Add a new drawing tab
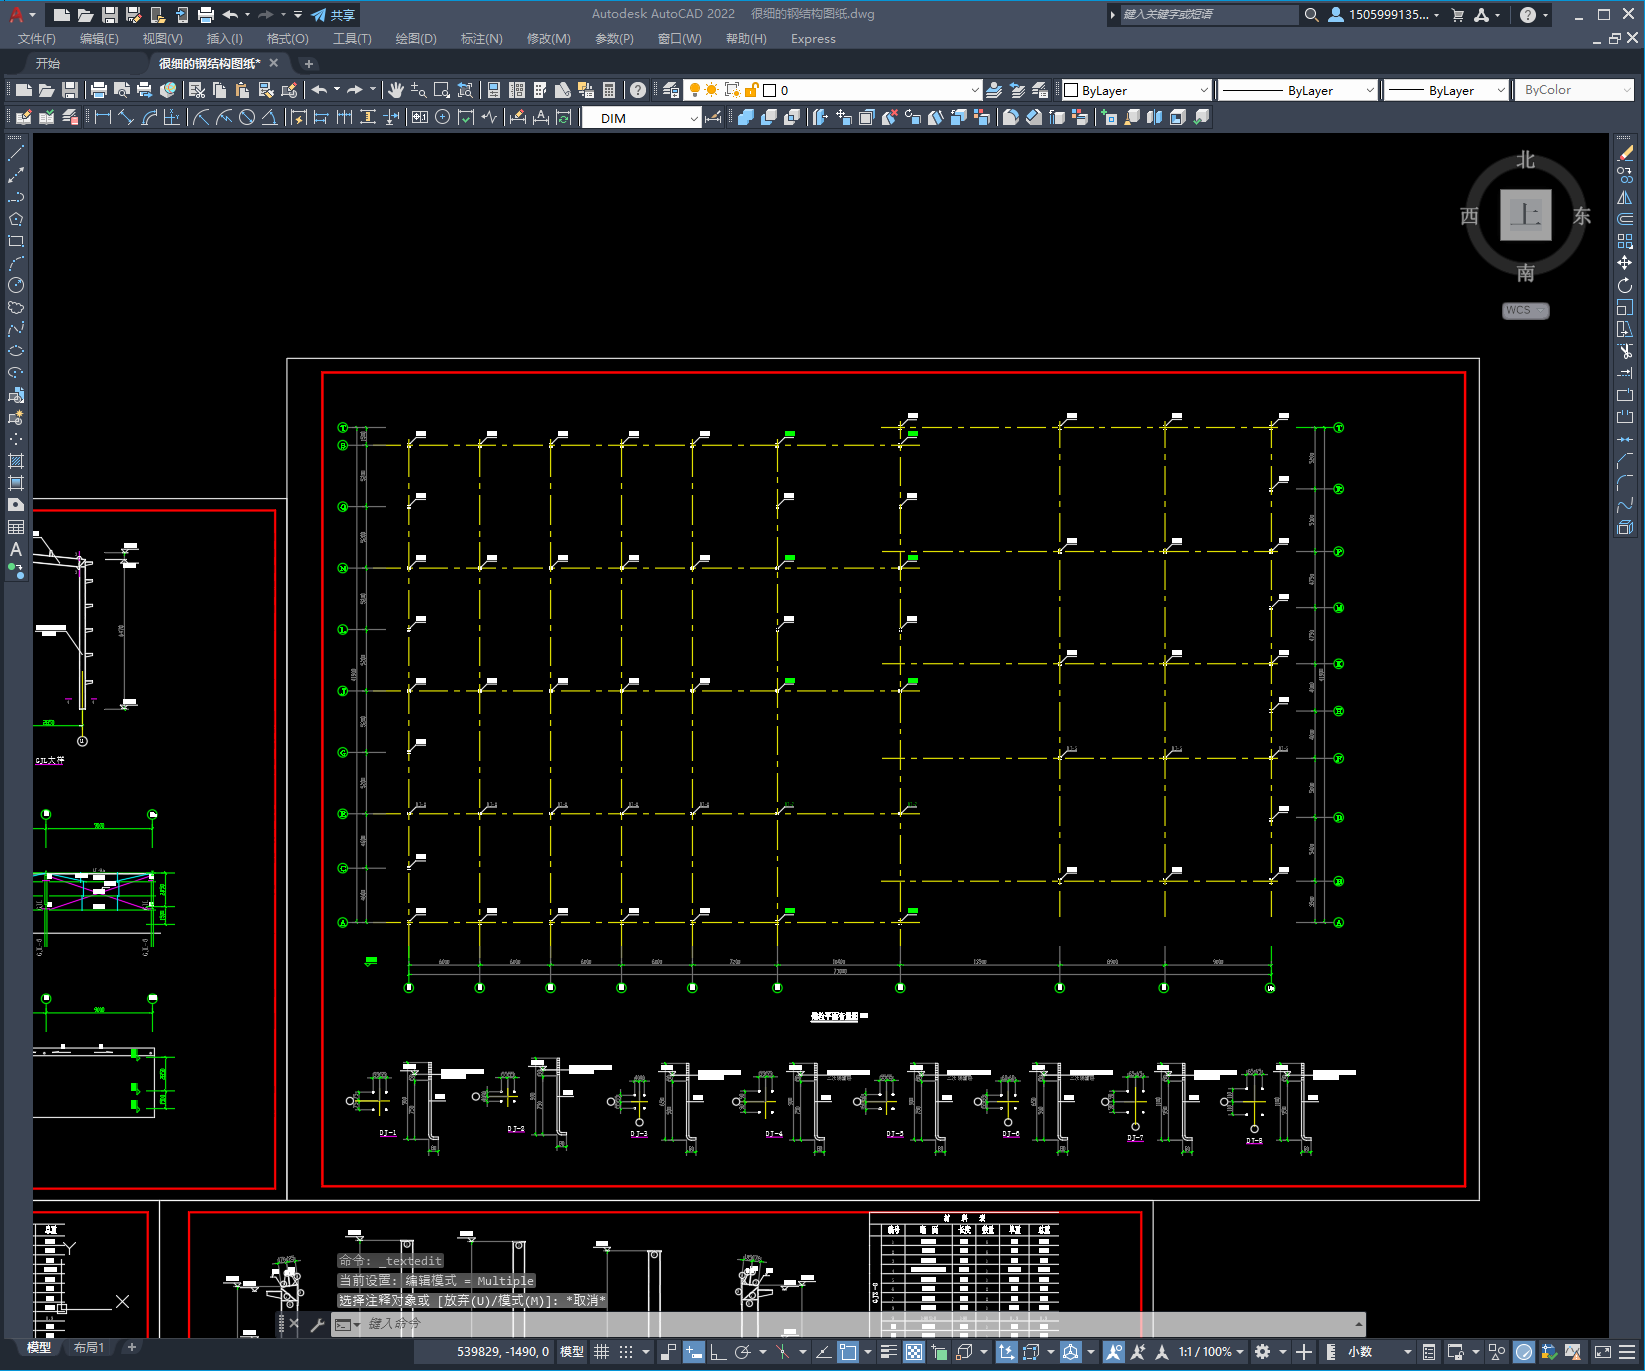Screen dimensions: 1645x1371 (309, 63)
